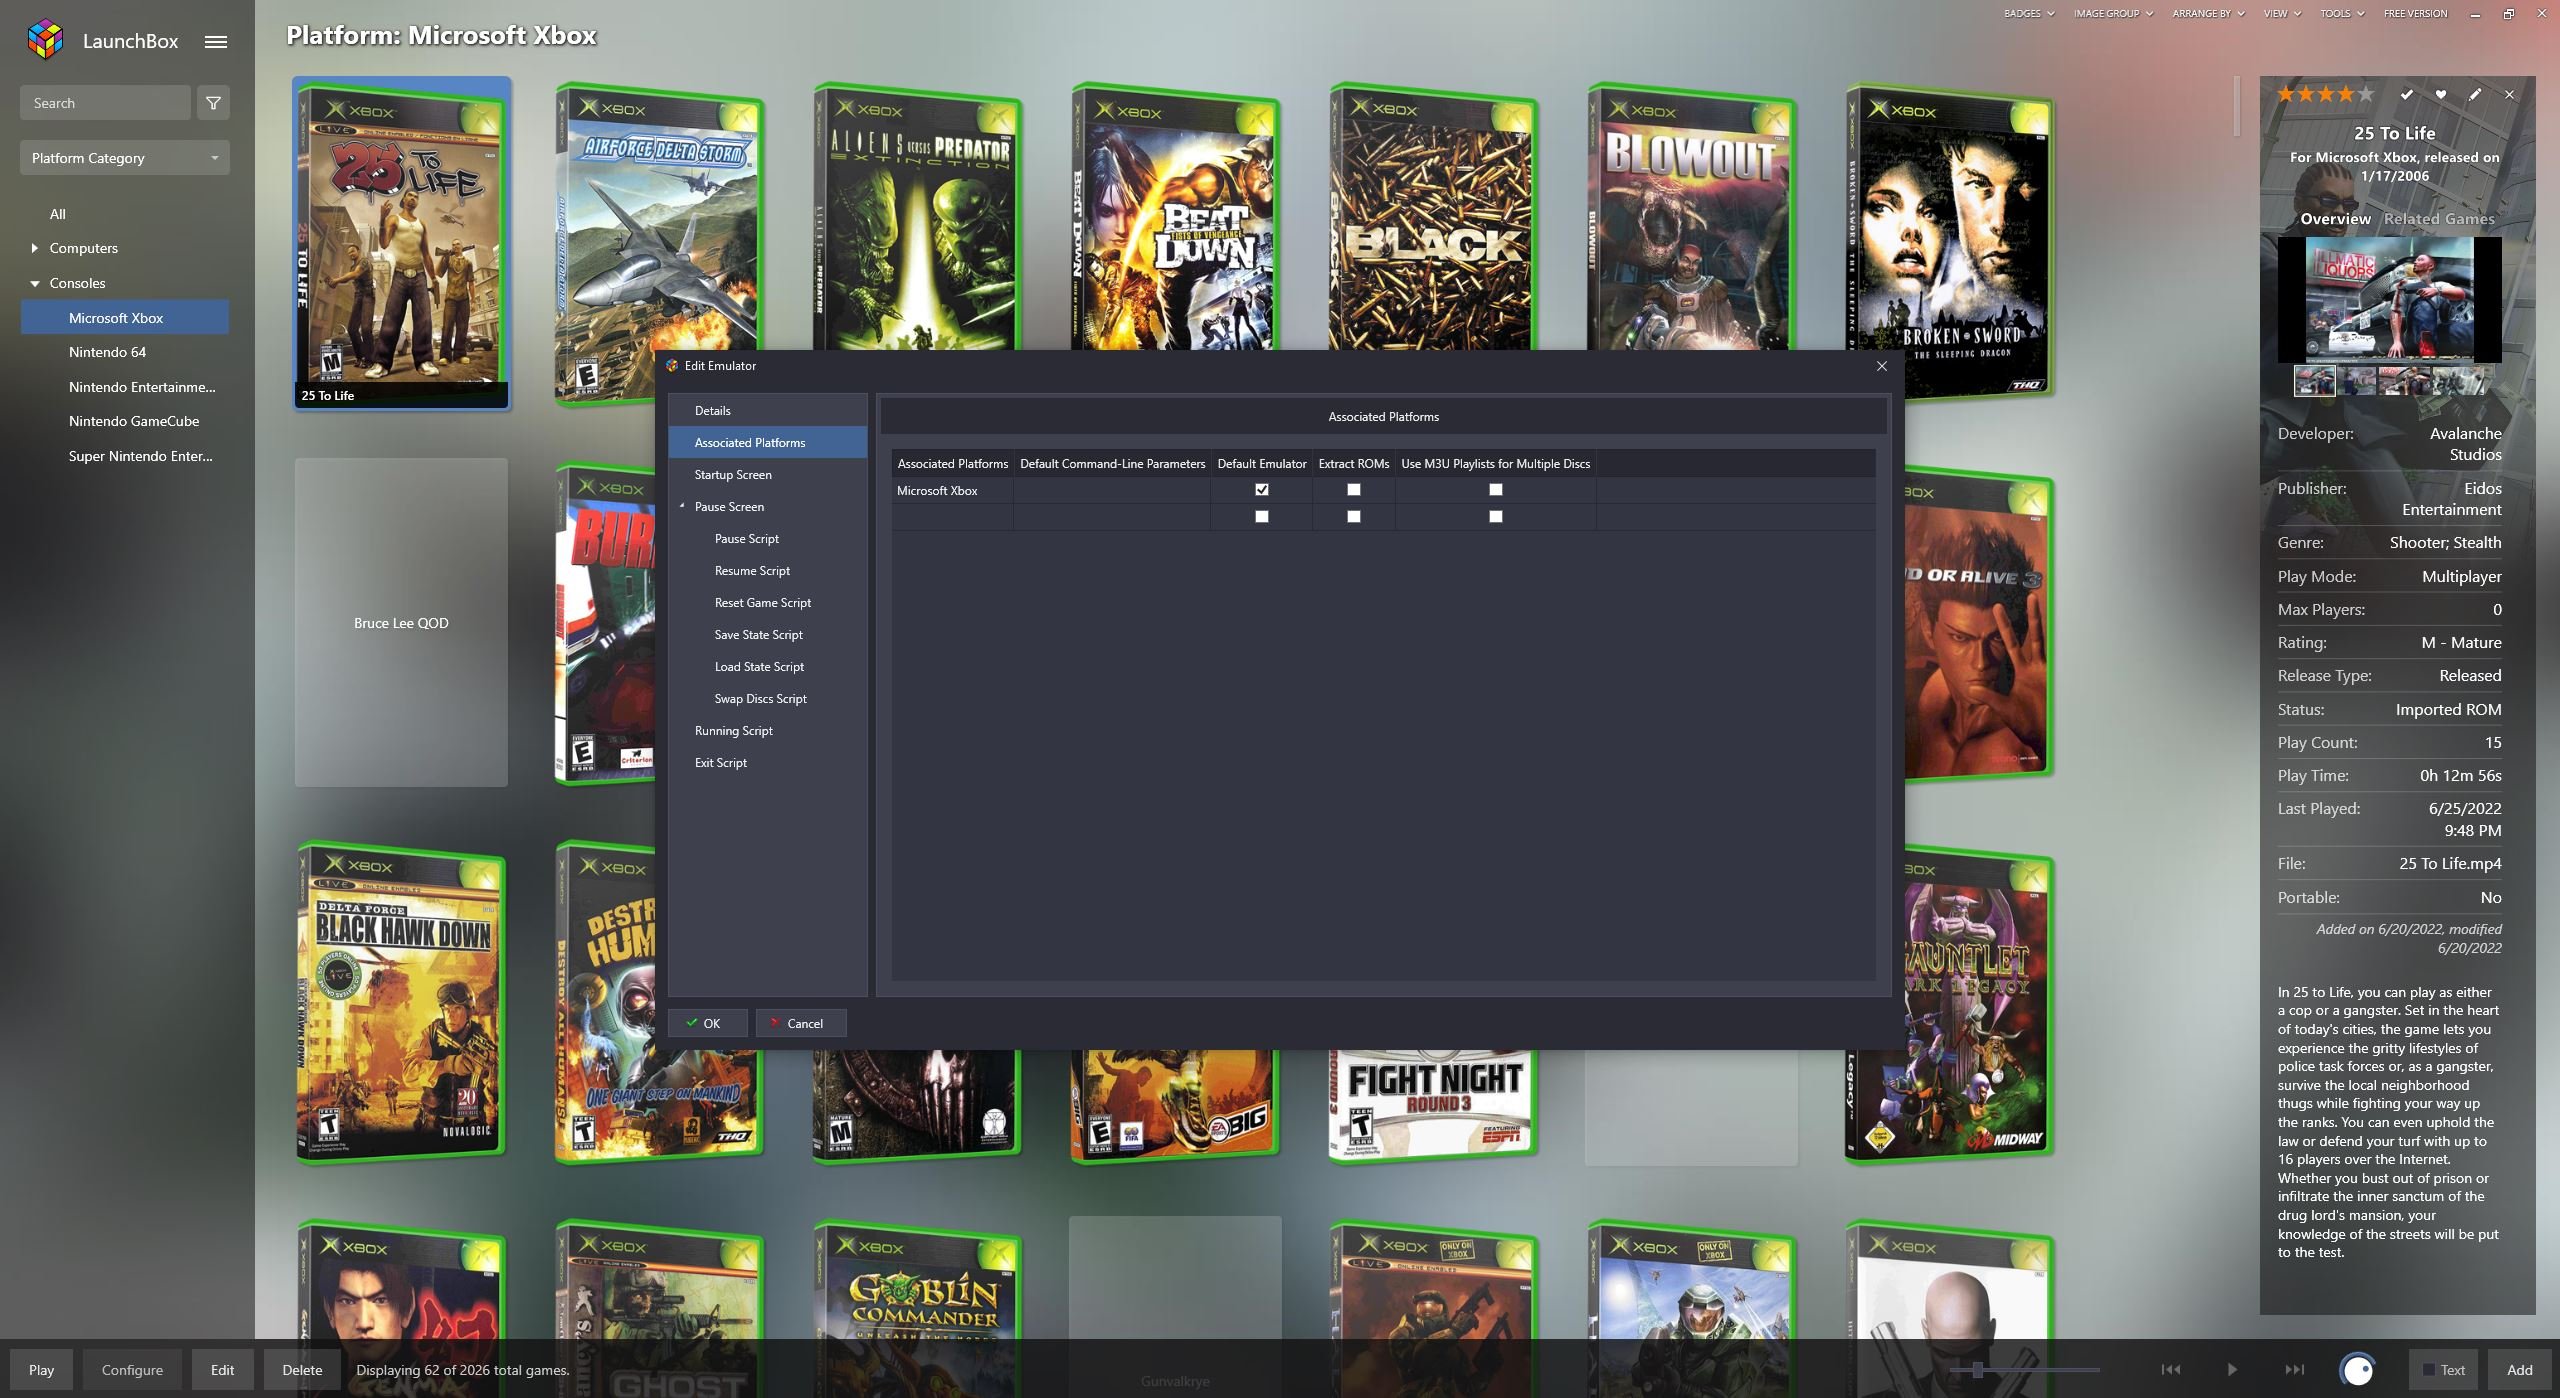
Task: Click the Configure button
Action: [x=132, y=1370]
